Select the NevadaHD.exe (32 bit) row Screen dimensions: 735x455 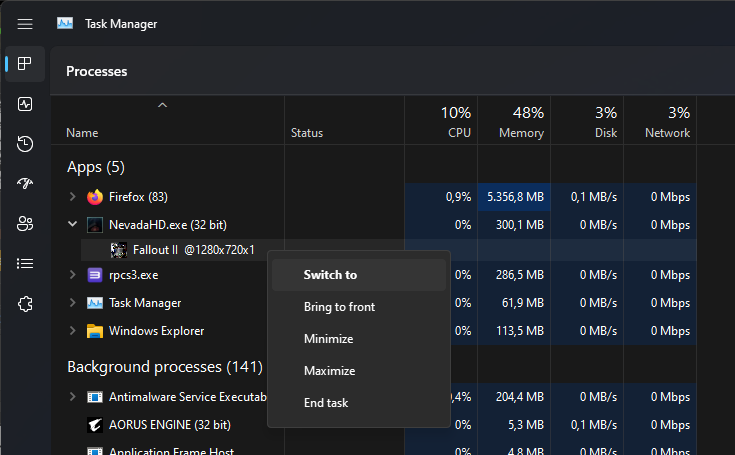point(374,225)
